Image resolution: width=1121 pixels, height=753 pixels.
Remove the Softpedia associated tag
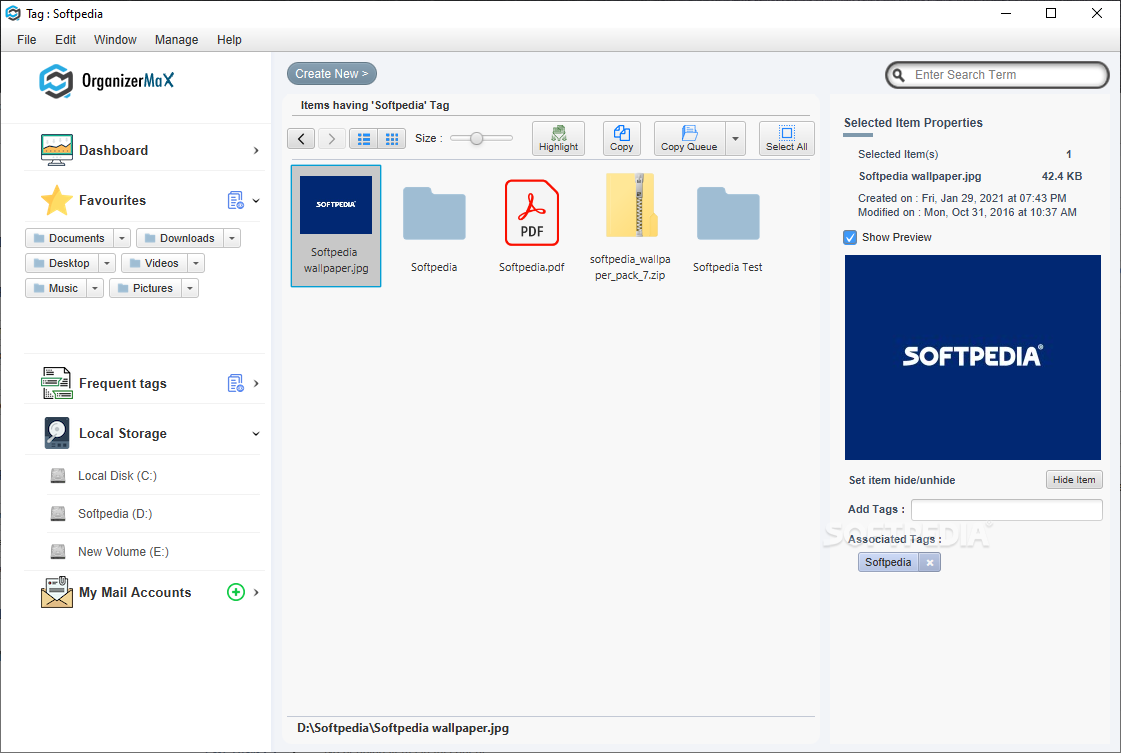(x=930, y=563)
